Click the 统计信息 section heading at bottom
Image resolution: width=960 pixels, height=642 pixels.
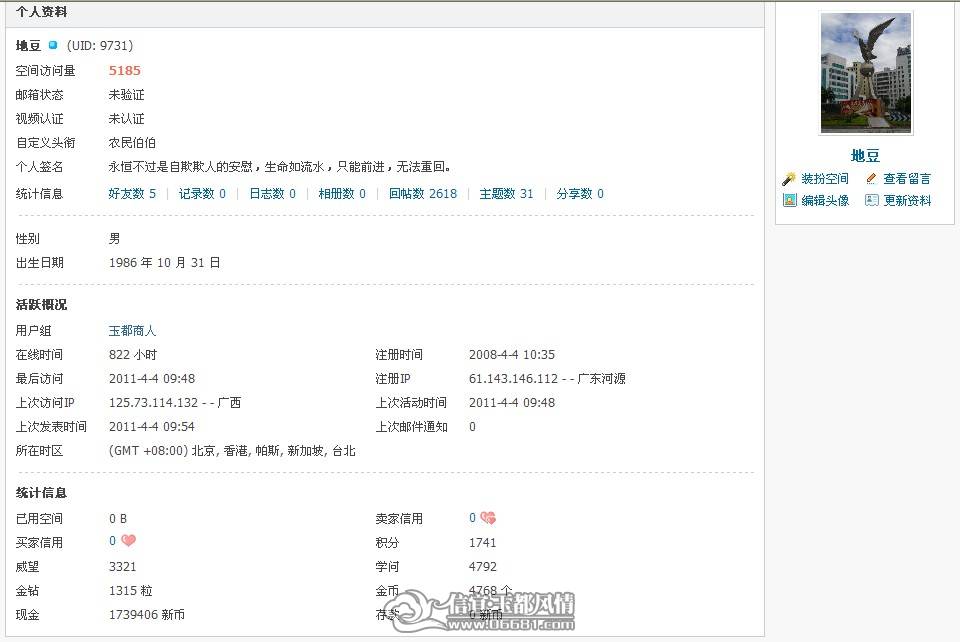pos(42,493)
